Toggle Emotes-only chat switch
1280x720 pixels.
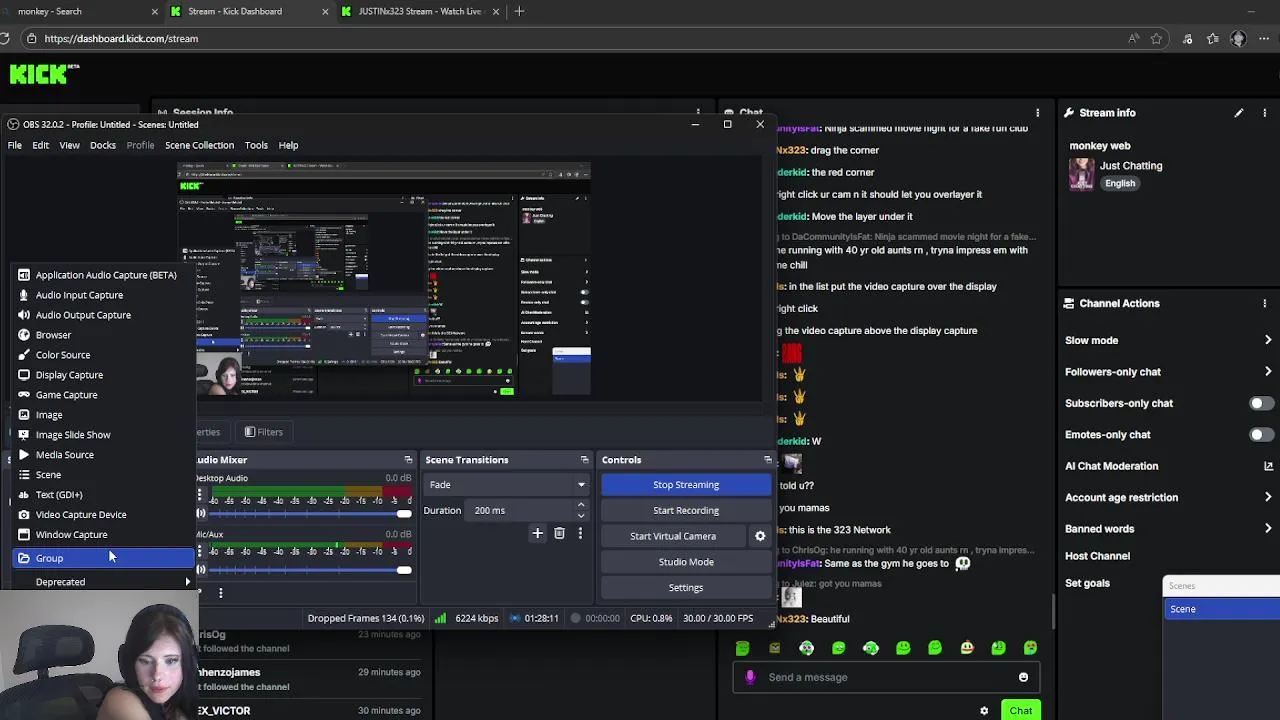pyautogui.click(x=1261, y=435)
